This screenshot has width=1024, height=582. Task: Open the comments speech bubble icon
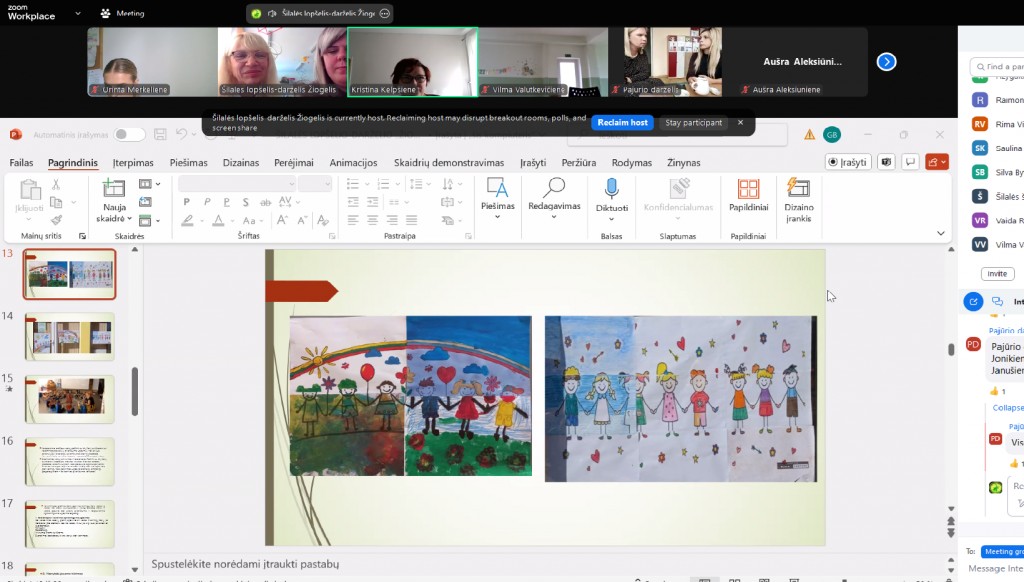(910, 162)
